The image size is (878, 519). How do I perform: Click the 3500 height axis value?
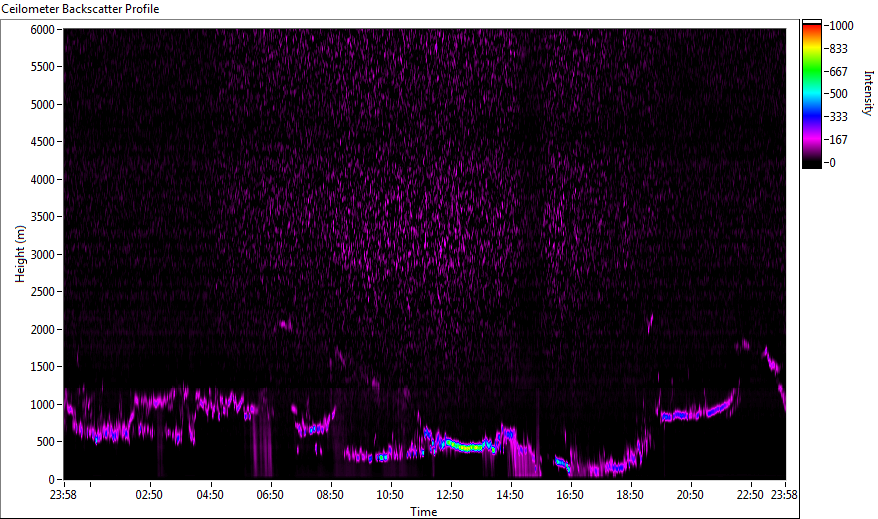pos(43,217)
